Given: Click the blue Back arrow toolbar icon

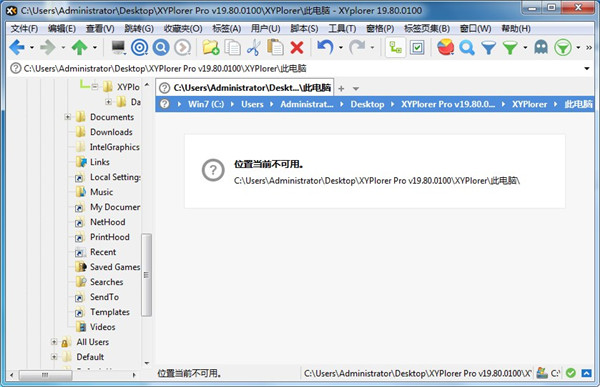Looking at the screenshot, I should pyautogui.click(x=16, y=47).
